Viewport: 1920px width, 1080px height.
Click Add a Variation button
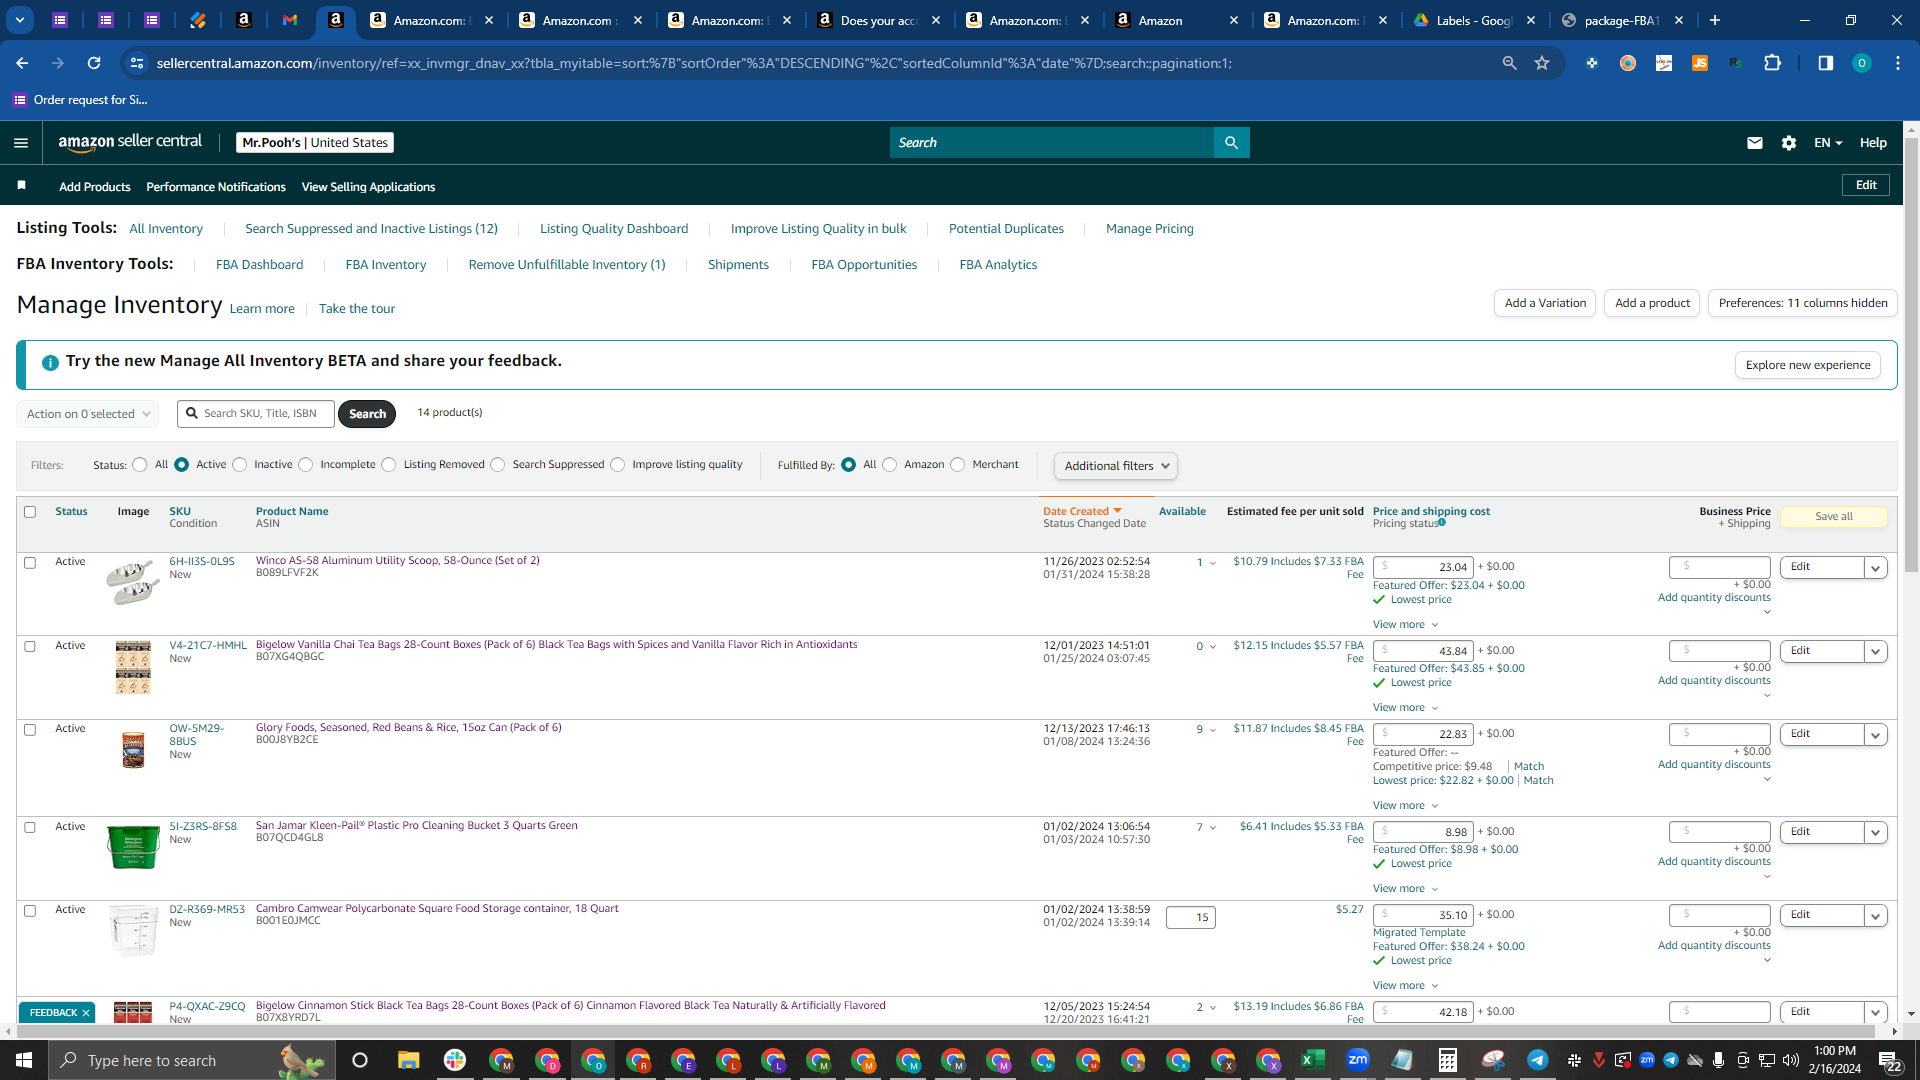point(1545,303)
